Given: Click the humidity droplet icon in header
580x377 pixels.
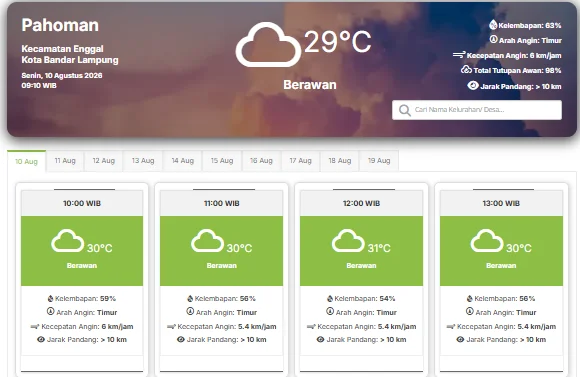Looking at the screenshot, I should pos(493,25).
